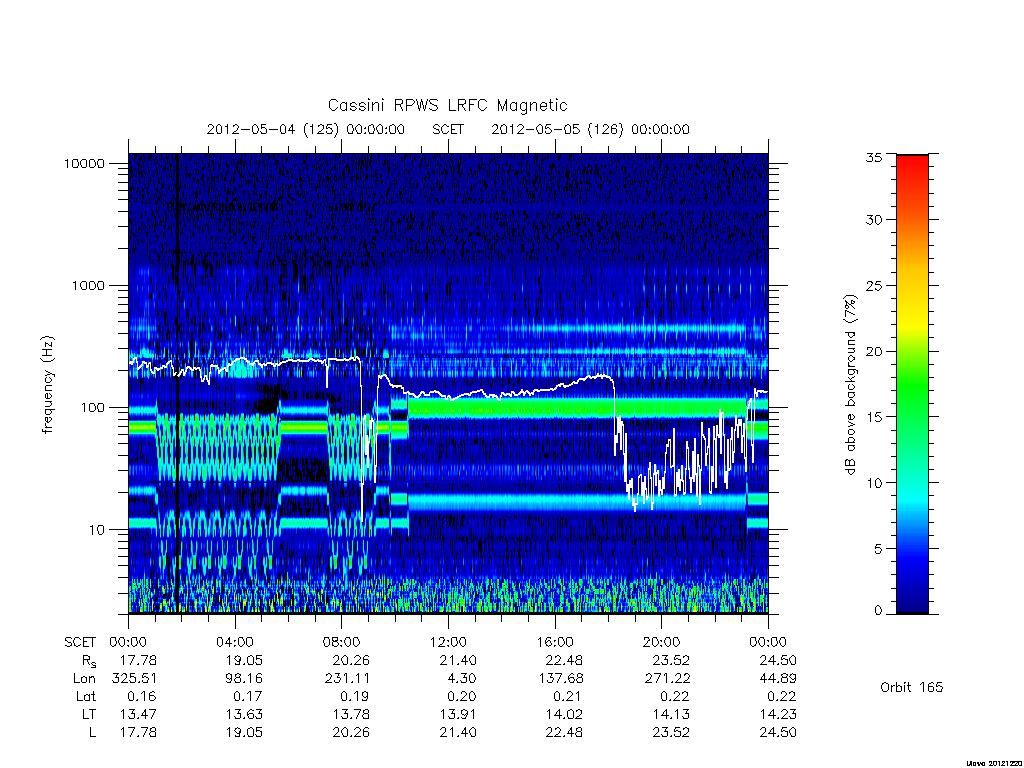Click the '12:00' SCET time axis label
This screenshot has width=1024, height=768.
coord(448,642)
